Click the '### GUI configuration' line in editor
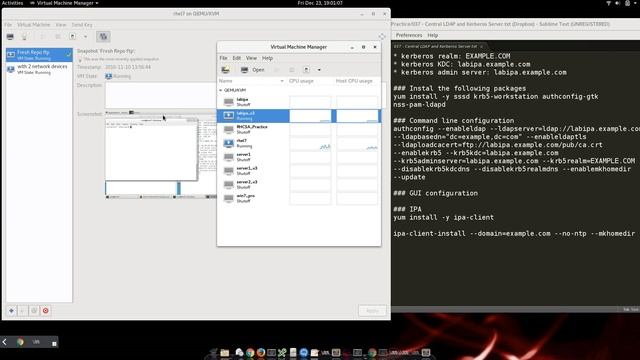Screen dimensions: 640x360 point(436,193)
